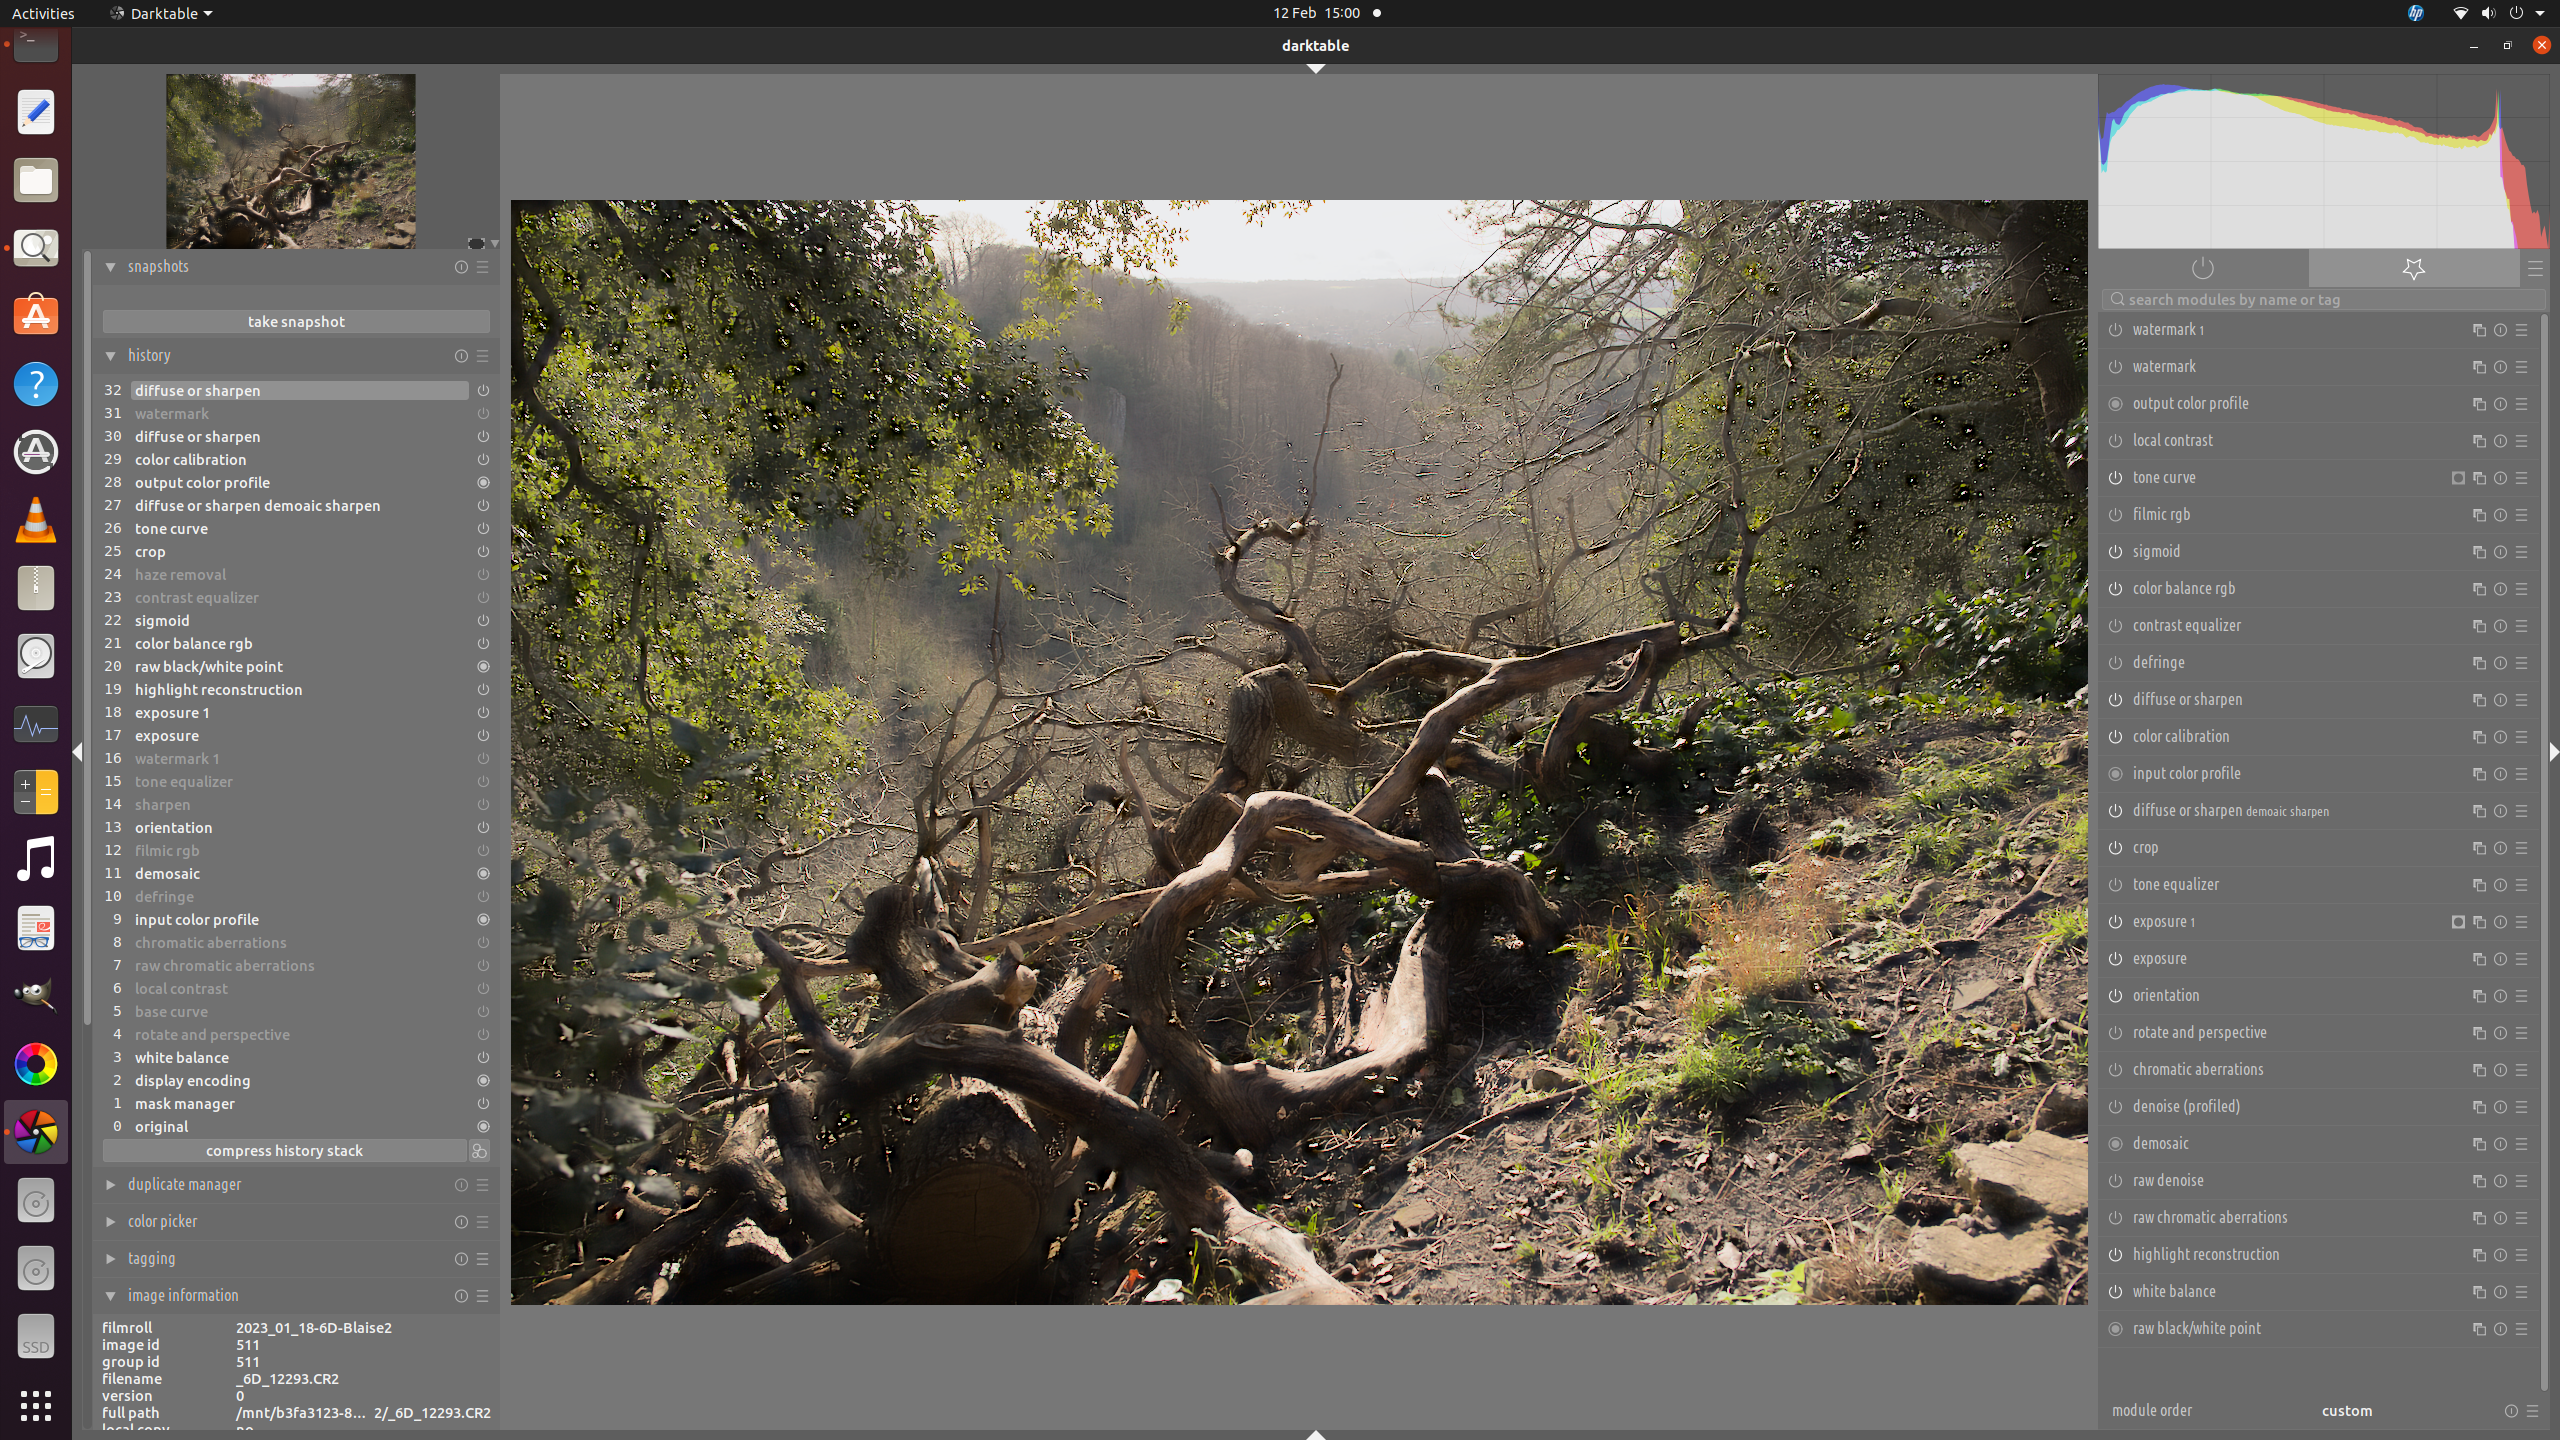
Task: Open GIMP from the Ubuntu dock
Action: [x=36, y=995]
